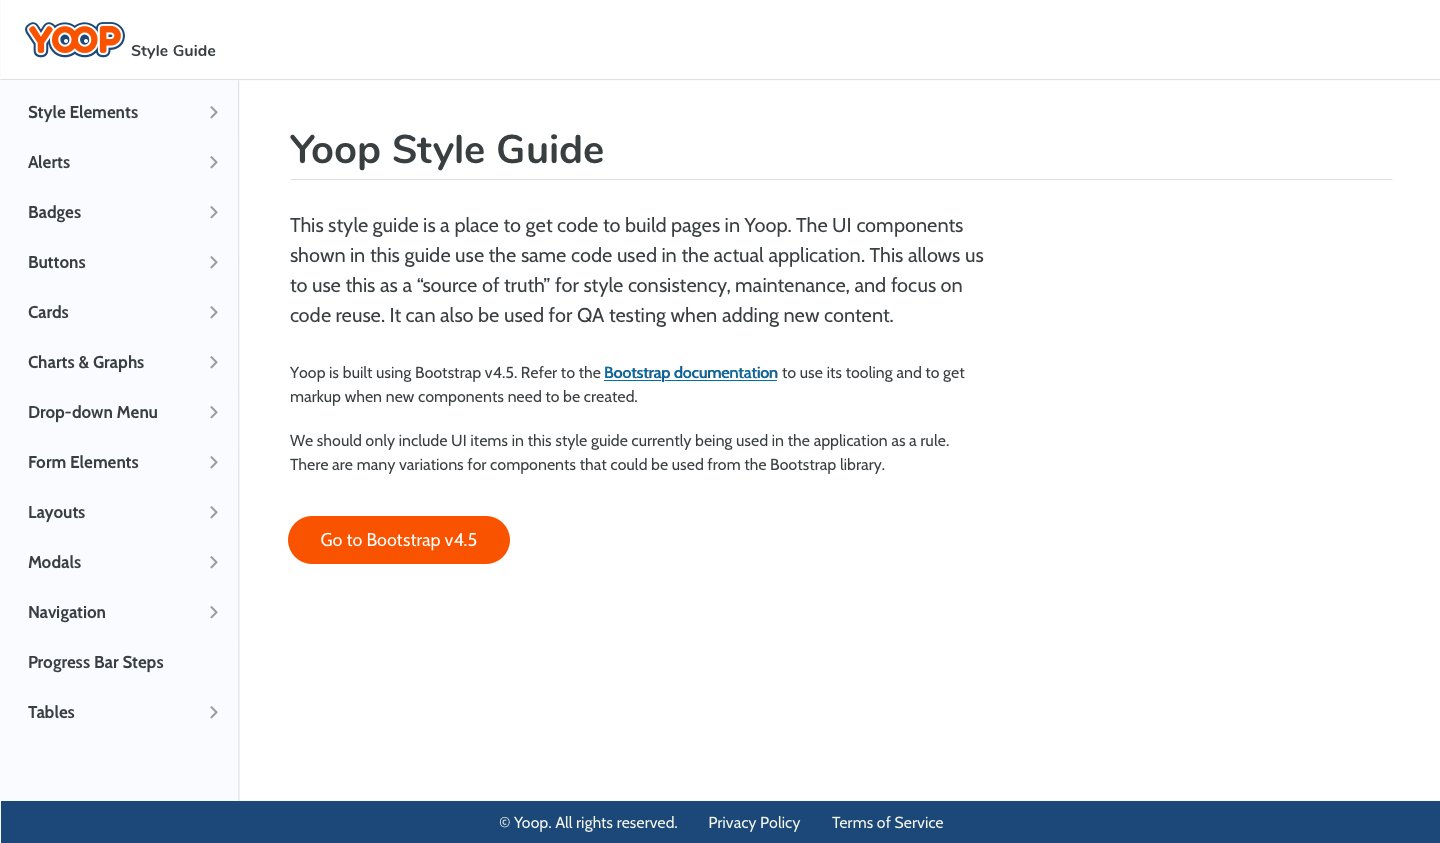Click the Yoop Style Guide heading

(447, 150)
